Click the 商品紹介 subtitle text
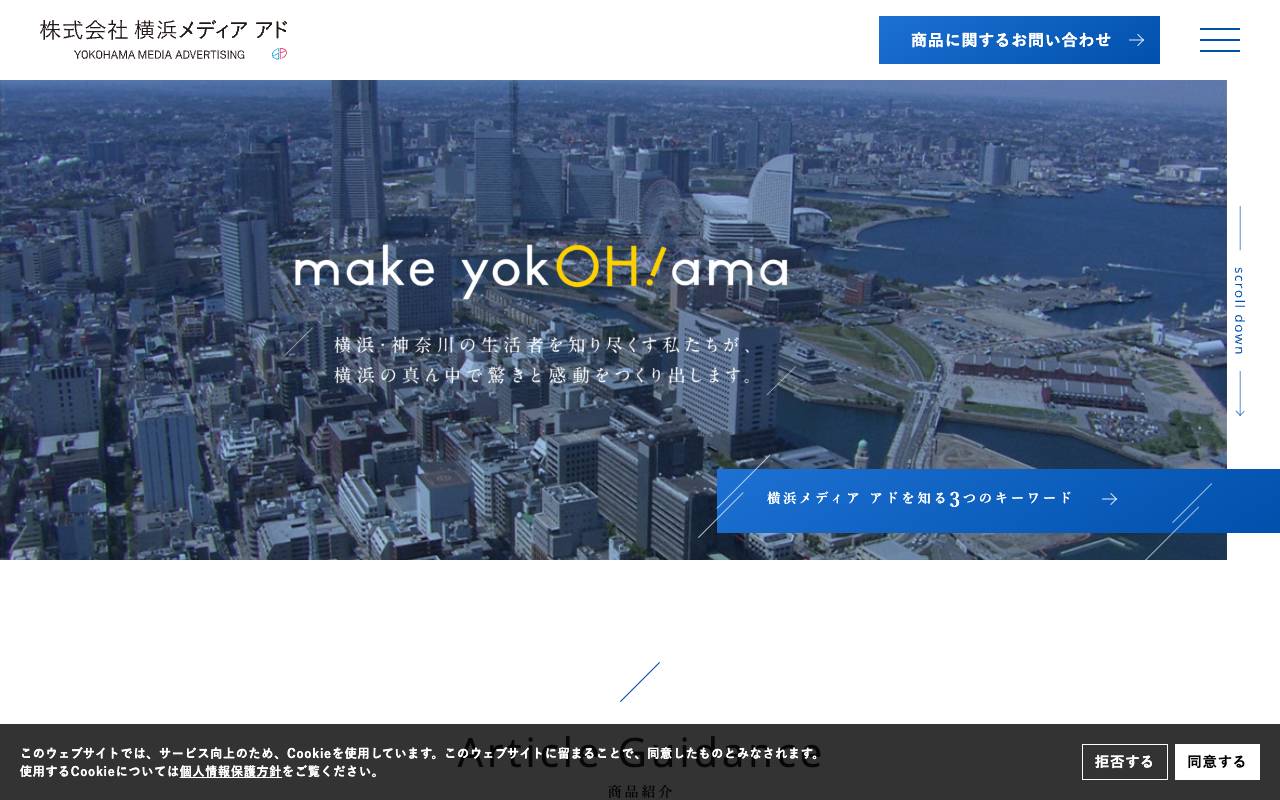The image size is (1280, 800). [640, 791]
